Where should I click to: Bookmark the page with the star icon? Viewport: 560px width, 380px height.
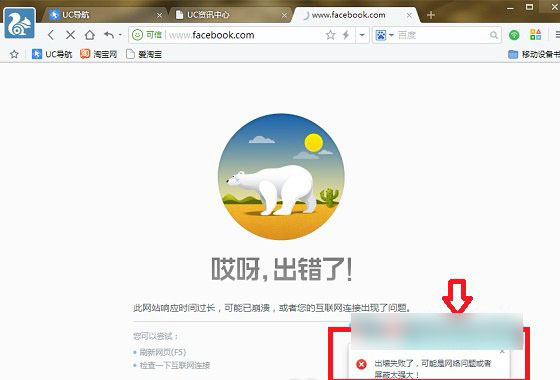330,35
